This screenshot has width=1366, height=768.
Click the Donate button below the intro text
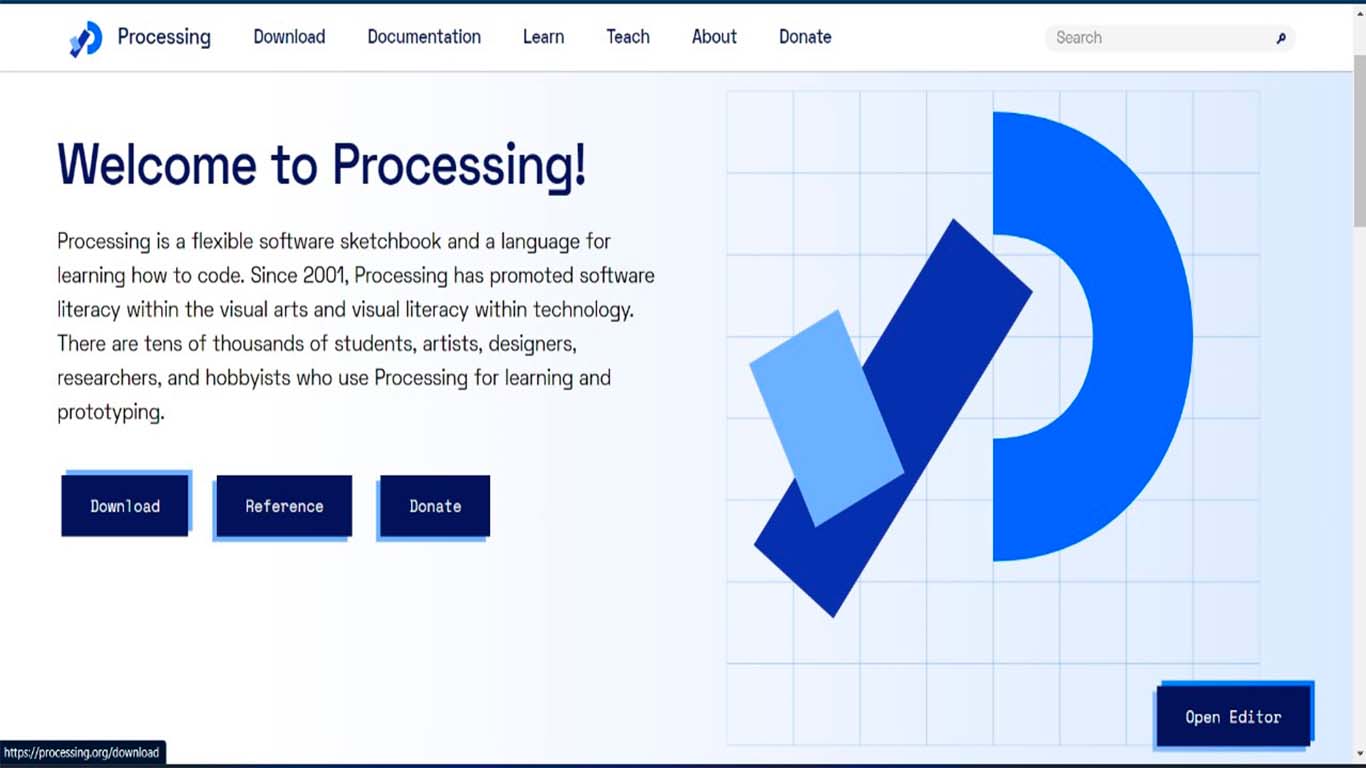[435, 506]
